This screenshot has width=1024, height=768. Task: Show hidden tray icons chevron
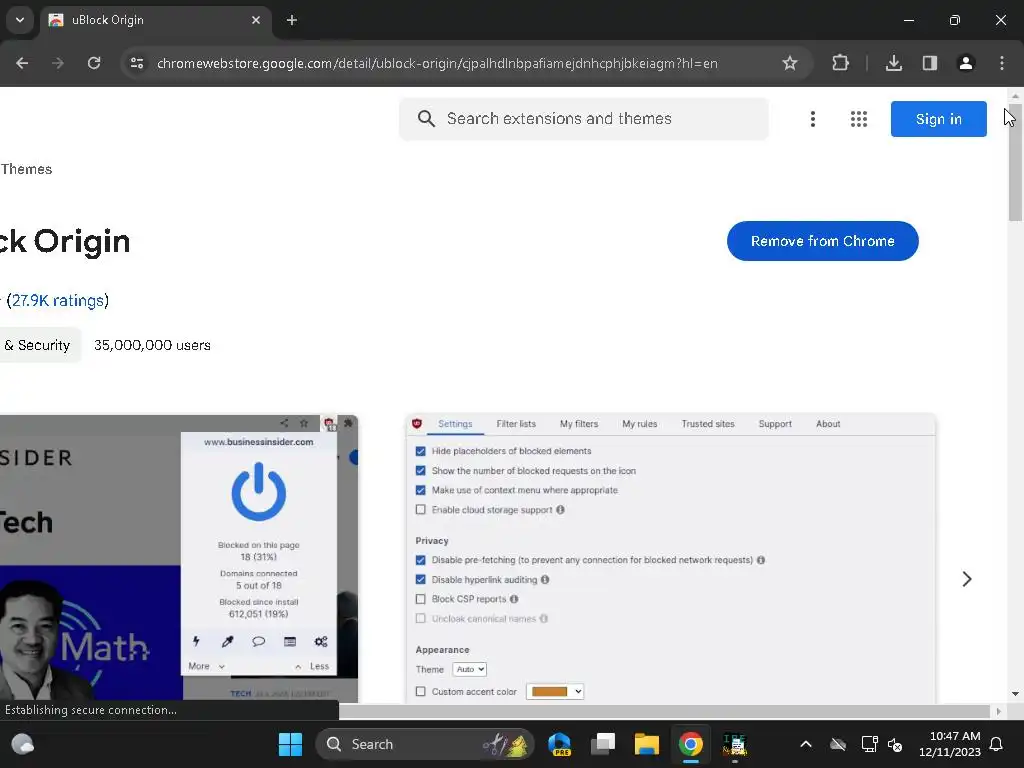click(x=806, y=744)
